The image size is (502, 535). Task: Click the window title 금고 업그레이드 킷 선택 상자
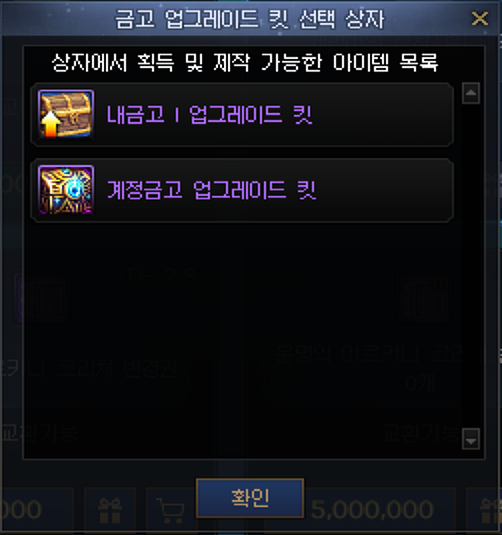250,19
